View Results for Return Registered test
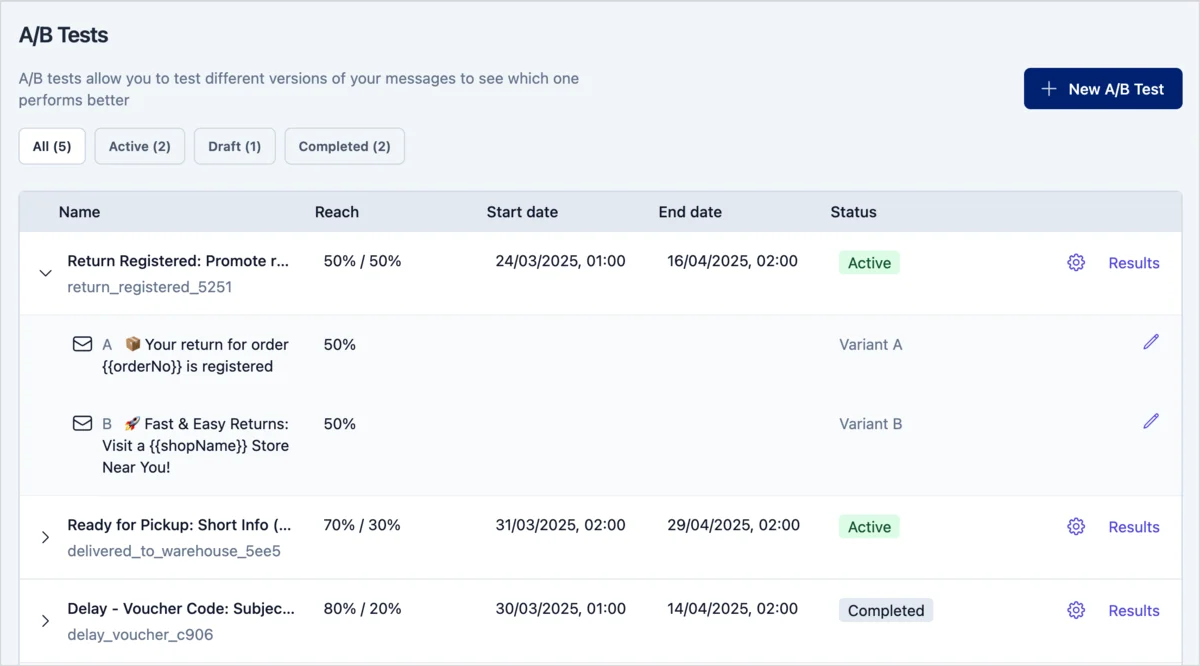The width and height of the screenshot is (1200, 666). [1134, 263]
